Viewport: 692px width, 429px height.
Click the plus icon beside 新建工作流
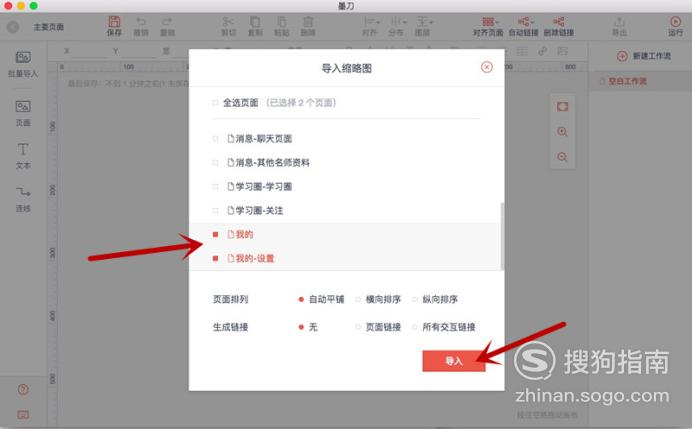point(622,56)
